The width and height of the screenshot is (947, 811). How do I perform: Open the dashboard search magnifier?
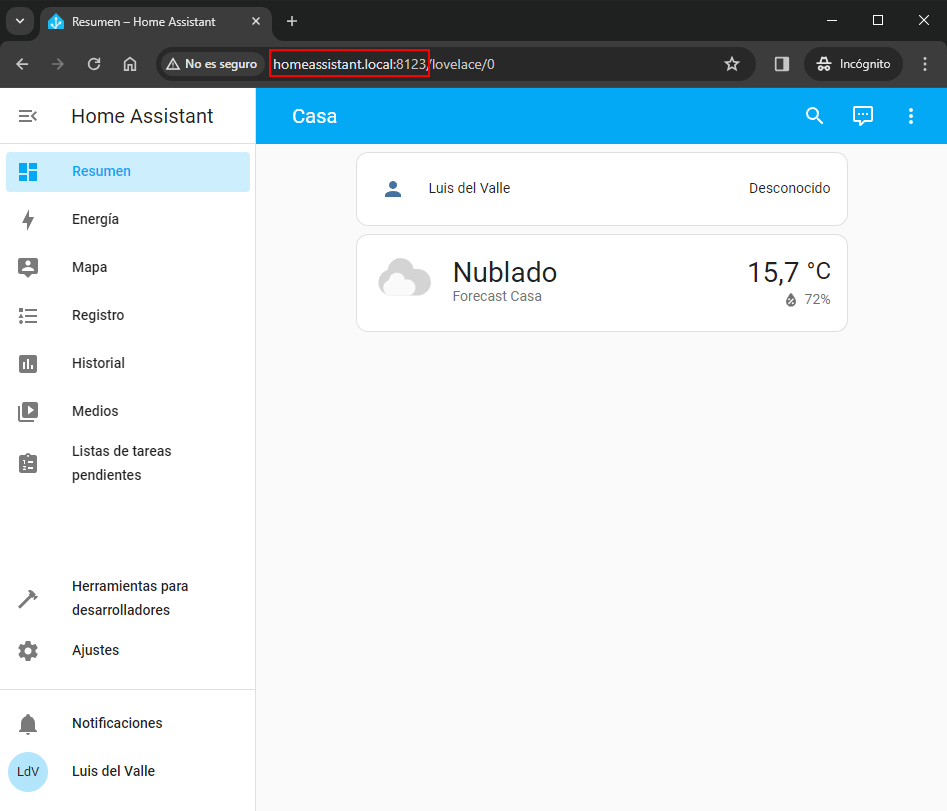click(814, 116)
